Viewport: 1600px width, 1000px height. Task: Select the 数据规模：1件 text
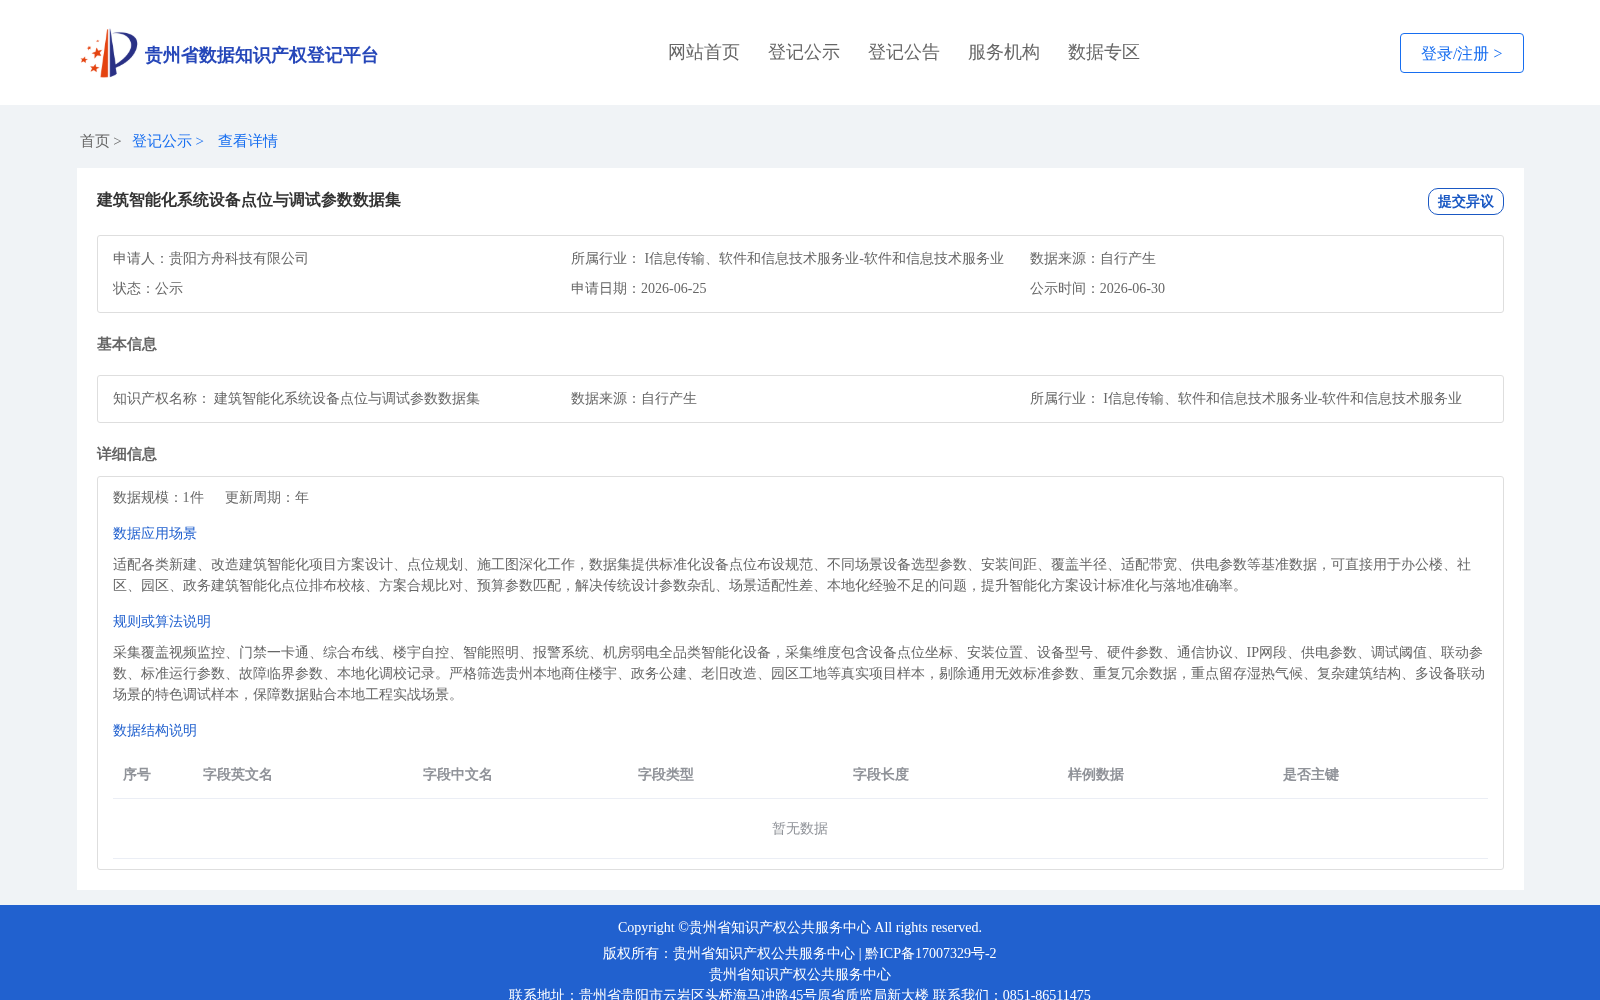[158, 497]
